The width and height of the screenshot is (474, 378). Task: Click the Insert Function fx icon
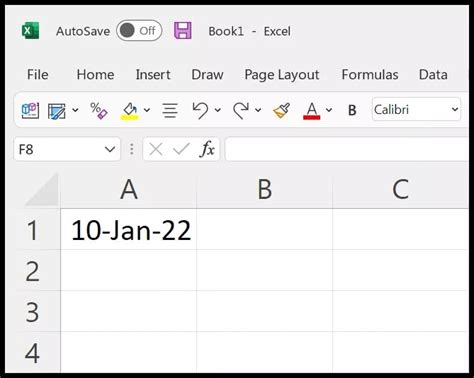pos(207,149)
